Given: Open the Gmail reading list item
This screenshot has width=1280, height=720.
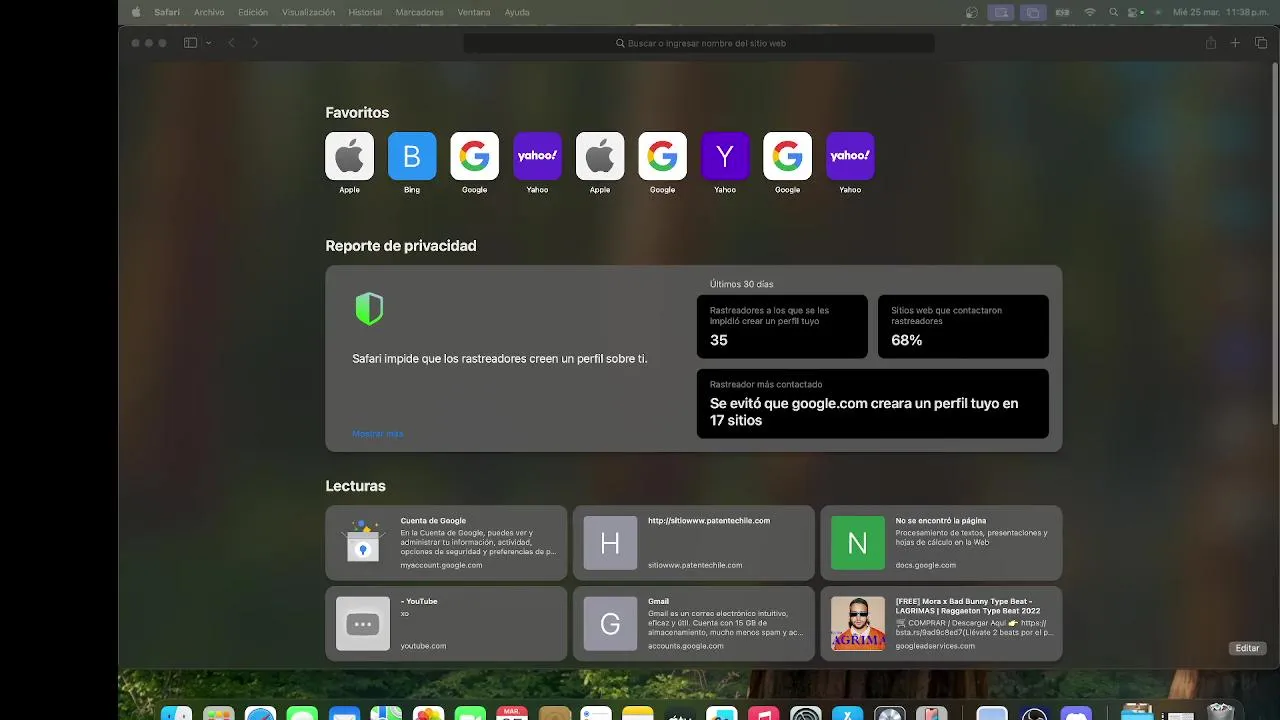Looking at the screenshot, I should pos(694,623).
